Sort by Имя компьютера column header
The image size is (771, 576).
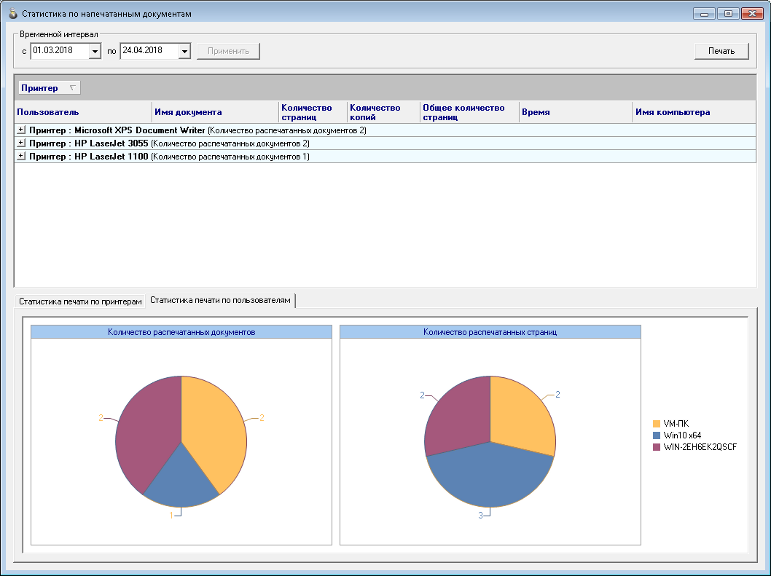pyautogui.click(x=694, y=112)
